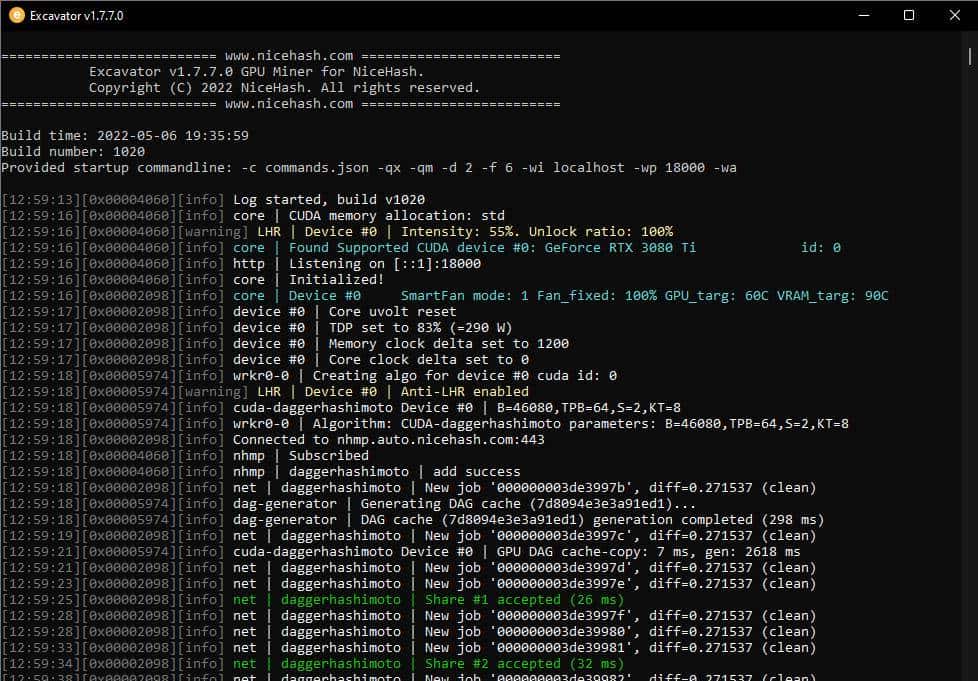This screenshot has width=978, height=681.
Task: Click 'Found Supported CUDA device #0' line
Action: click(421, 248)
